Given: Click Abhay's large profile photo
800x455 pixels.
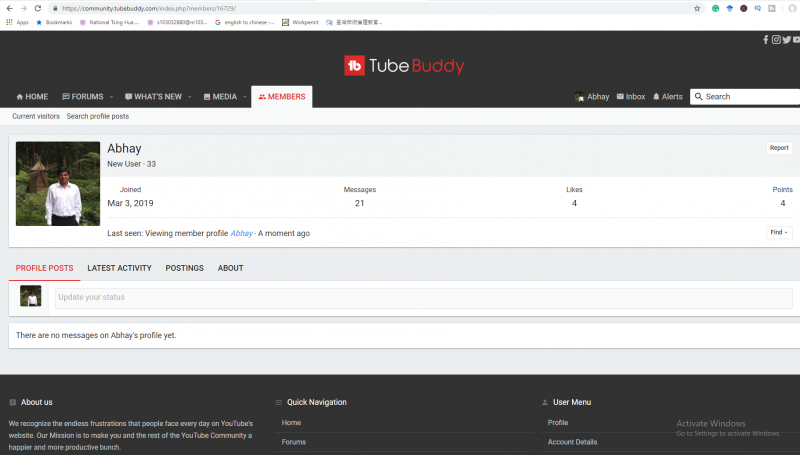Looking at the screenshot, I should pyautogui.click(x=58, y=183).
